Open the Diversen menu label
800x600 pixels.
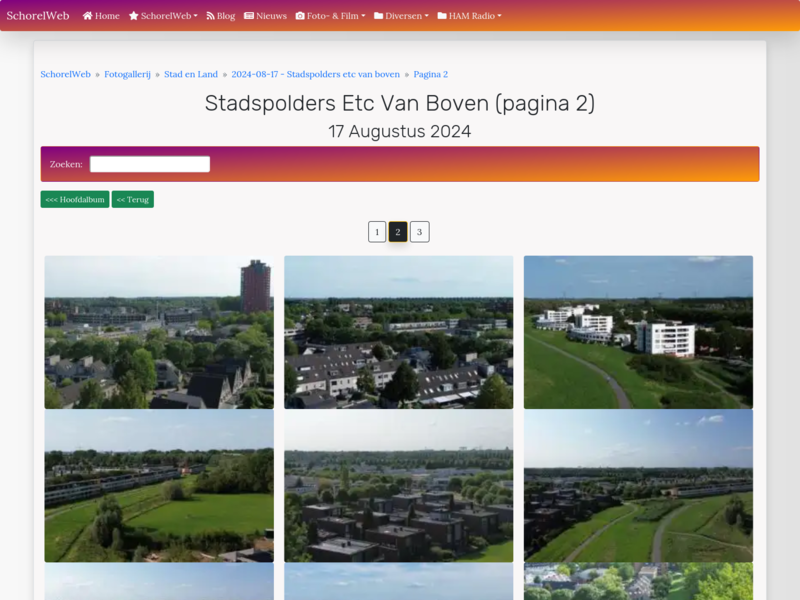[x=404, y=16]
